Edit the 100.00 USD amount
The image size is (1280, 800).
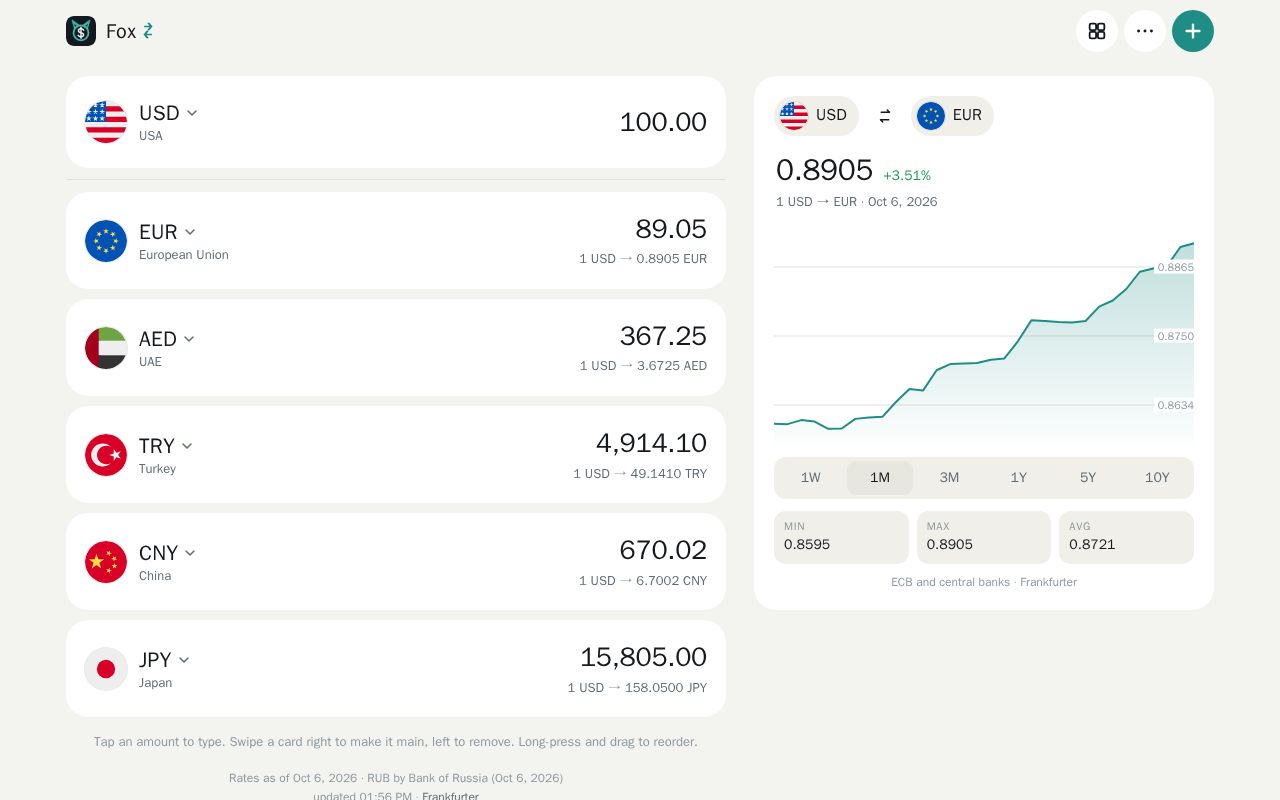663,122
